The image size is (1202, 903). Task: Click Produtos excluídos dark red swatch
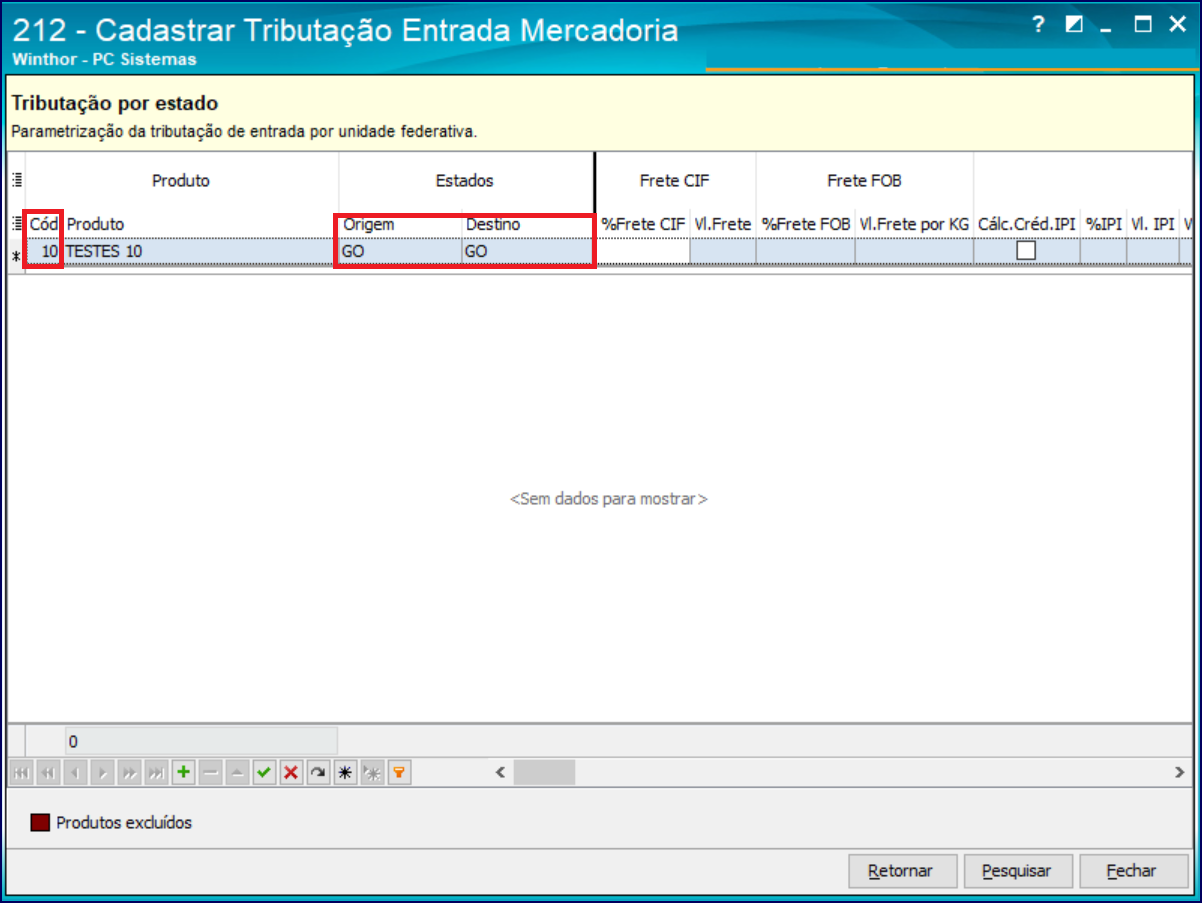point(41,823)
